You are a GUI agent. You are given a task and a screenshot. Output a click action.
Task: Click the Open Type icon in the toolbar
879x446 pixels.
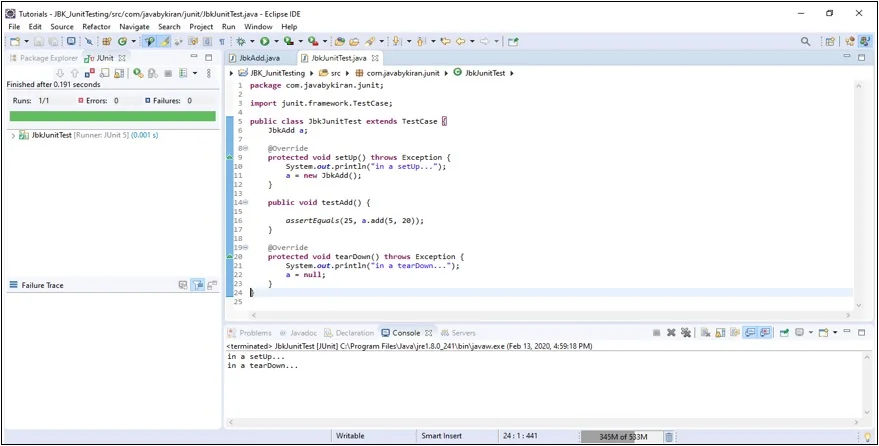click(x=339, y=41)
